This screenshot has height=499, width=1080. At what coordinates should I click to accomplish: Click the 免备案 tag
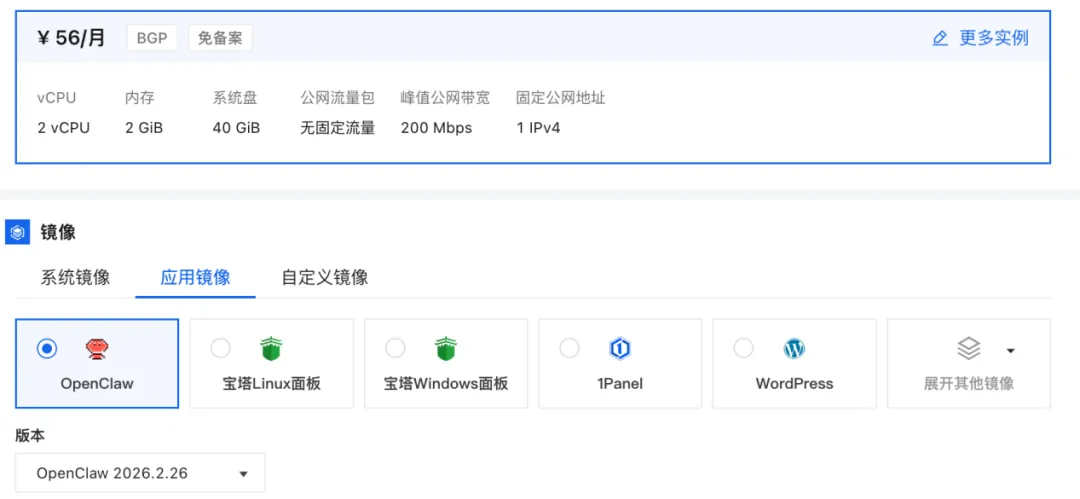point(220,38)
